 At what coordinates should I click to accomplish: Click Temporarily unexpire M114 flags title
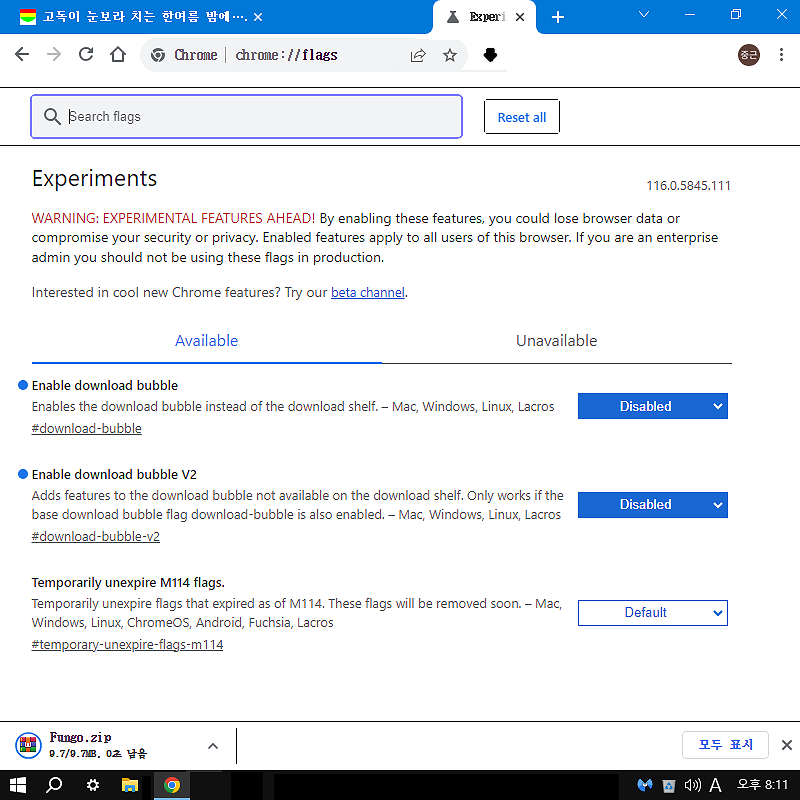pyautogui.click(x=128, y=583)
